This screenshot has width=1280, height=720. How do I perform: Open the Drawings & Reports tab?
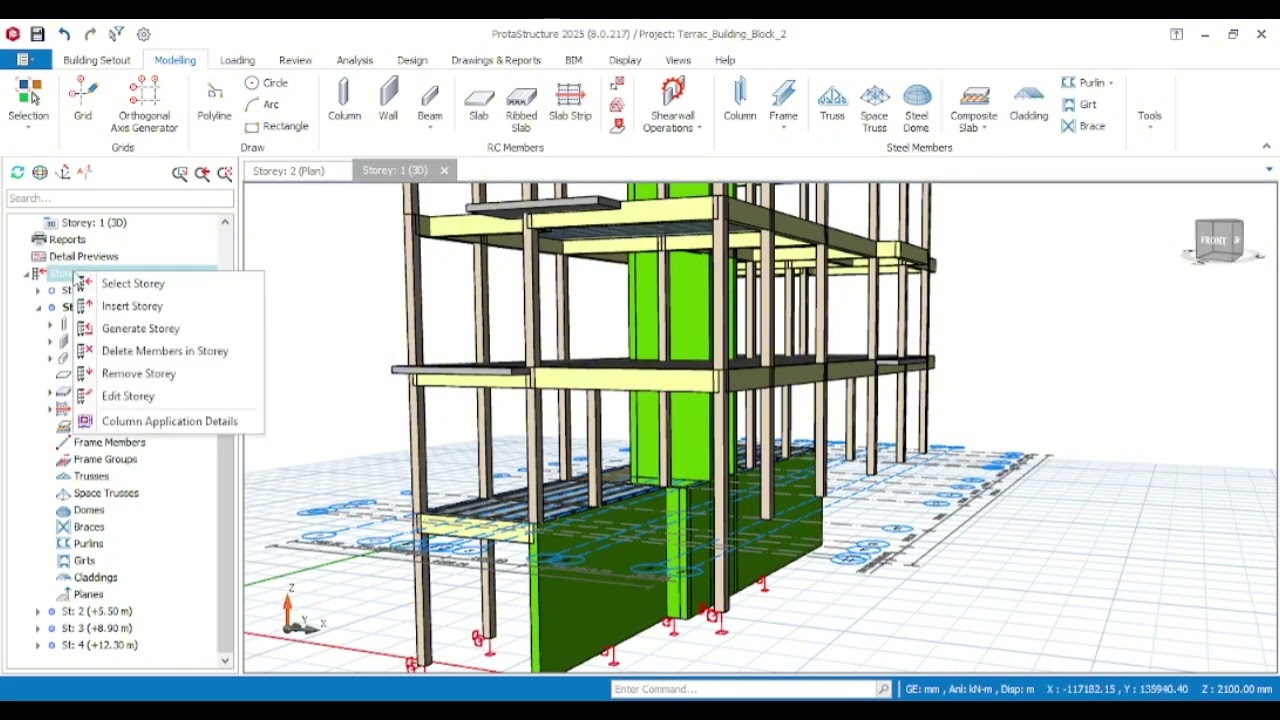click(x=496, y=60)
